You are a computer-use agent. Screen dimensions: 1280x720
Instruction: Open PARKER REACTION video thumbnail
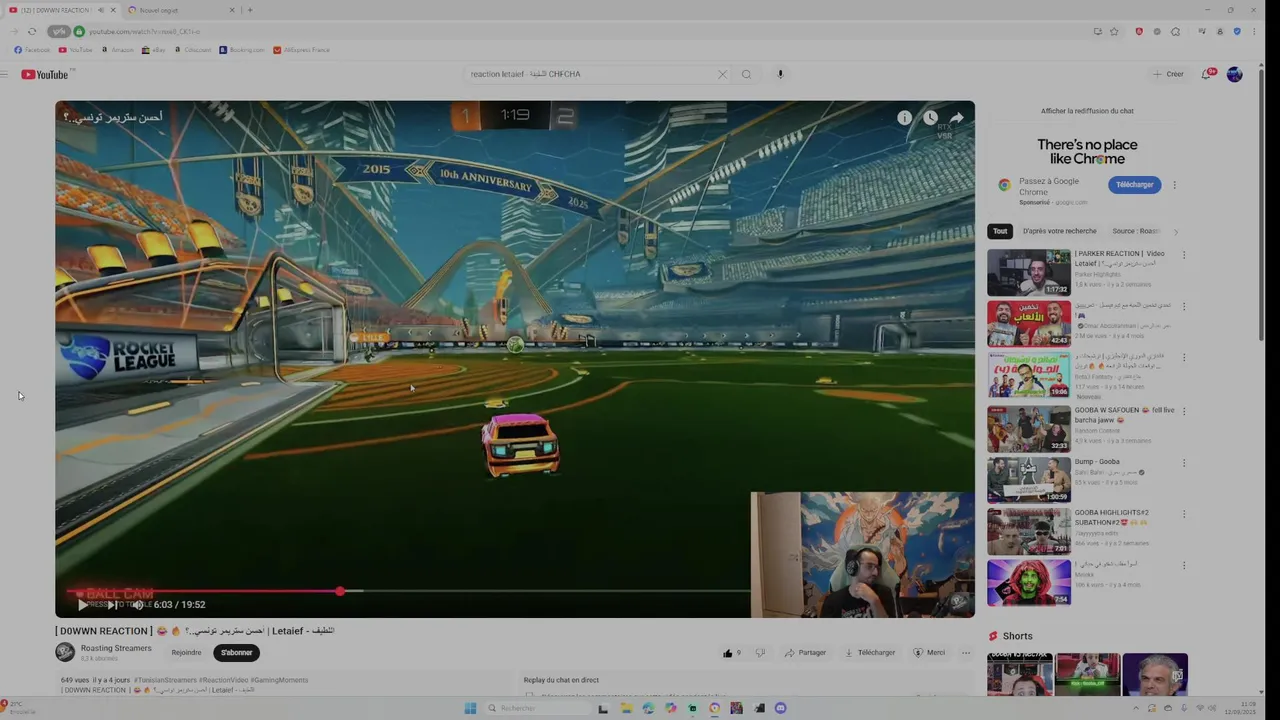click(x=1029, y=272)
